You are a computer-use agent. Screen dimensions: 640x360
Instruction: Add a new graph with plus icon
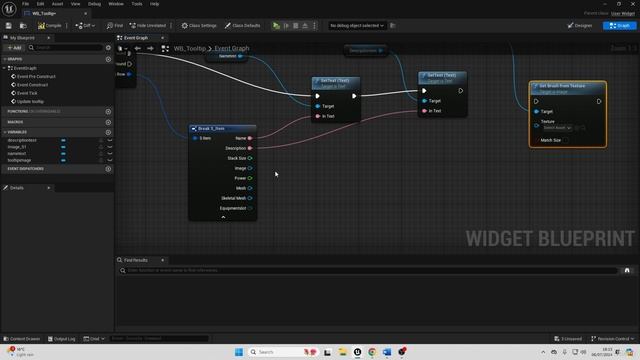click(x=108, y=59)
